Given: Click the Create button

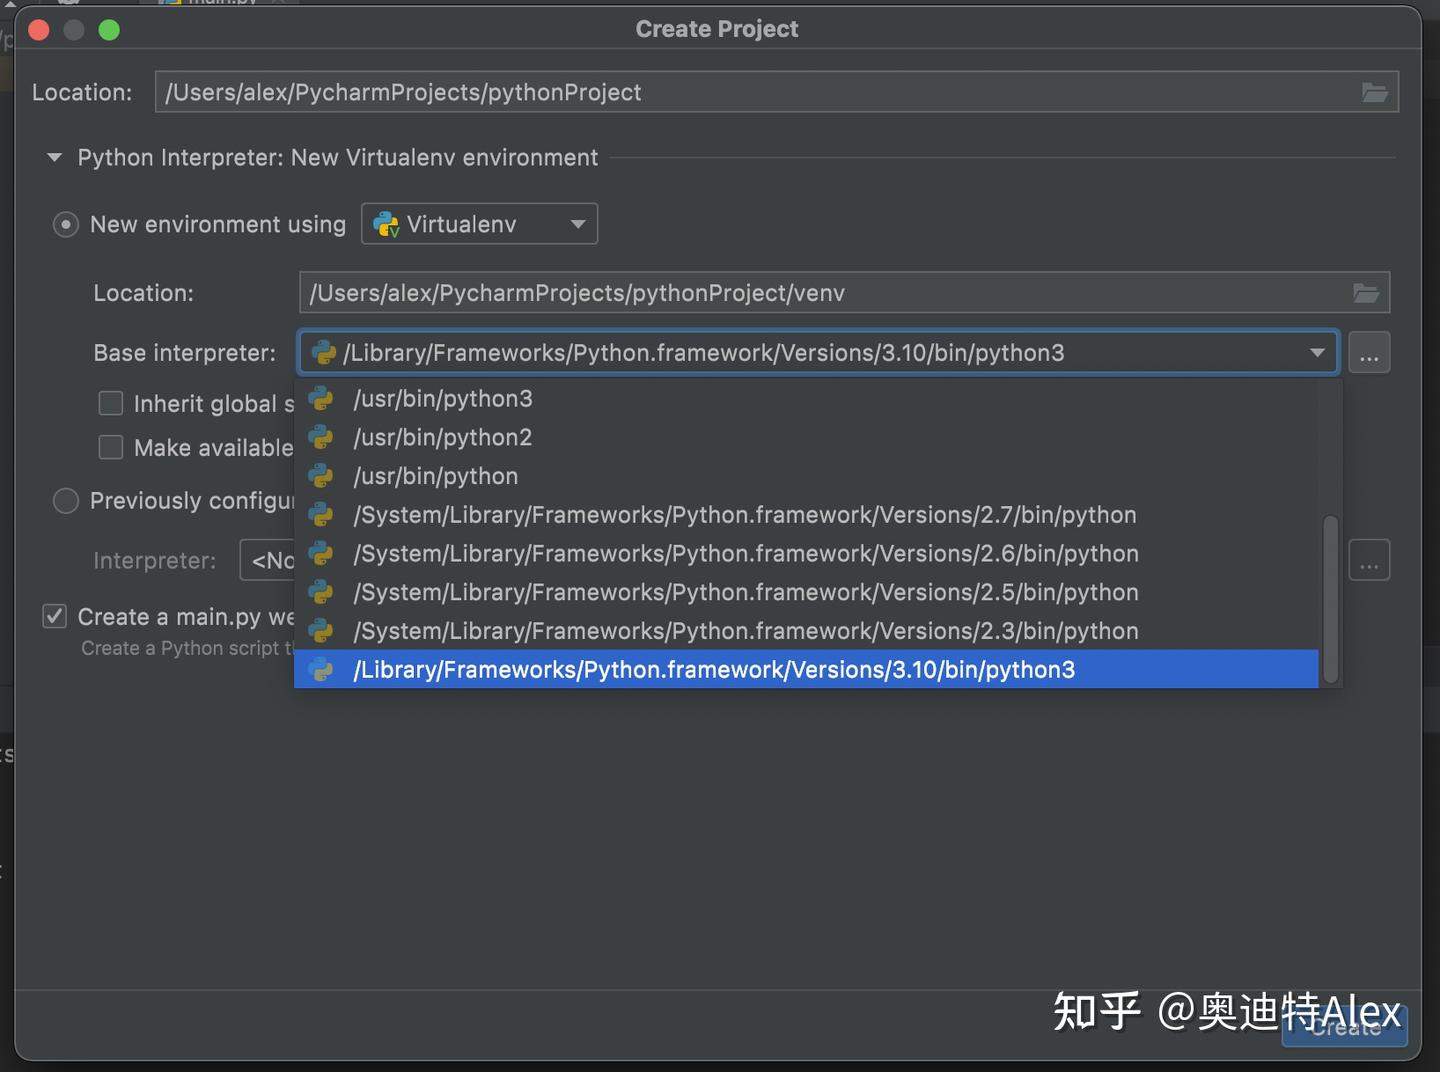Looking at the screenshot, I should [x=1343, y=1026].
